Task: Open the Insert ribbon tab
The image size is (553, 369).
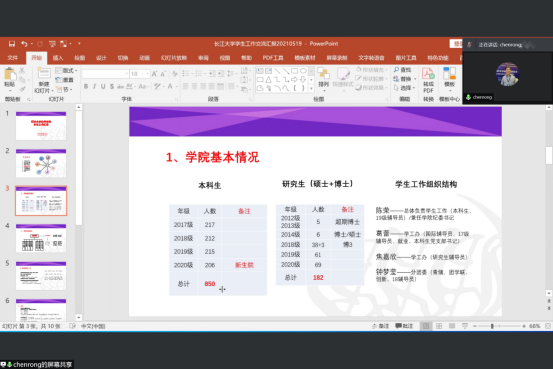Action: click(58, 58)
